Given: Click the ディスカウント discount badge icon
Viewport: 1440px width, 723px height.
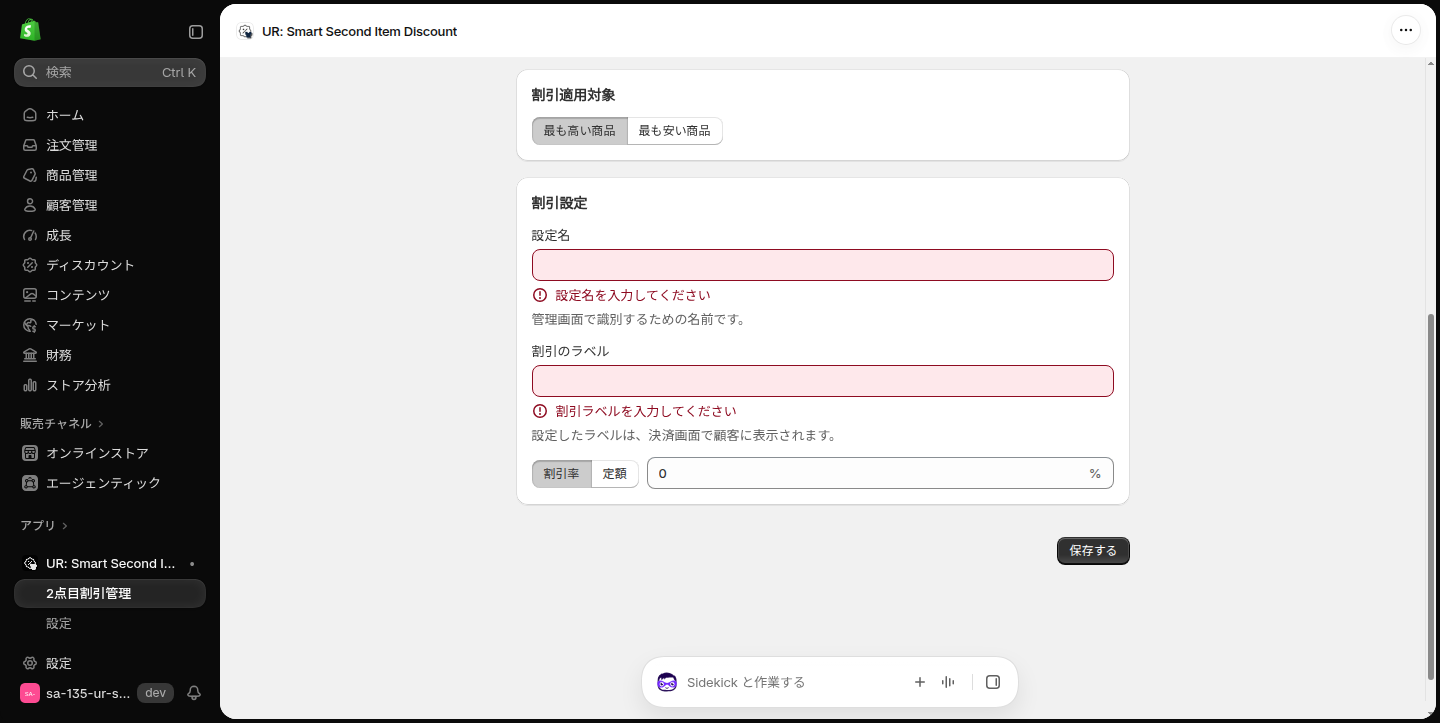Looking at the screenshot, I should click(x=30, y=265).
